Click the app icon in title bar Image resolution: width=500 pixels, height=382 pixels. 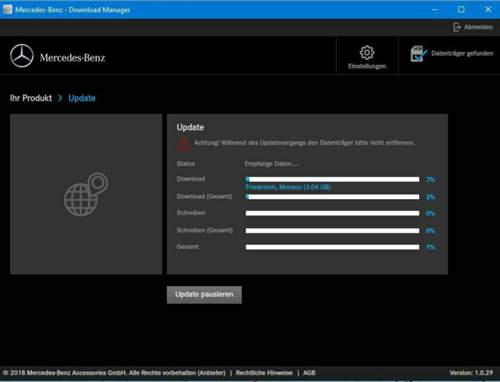[7, 9]
